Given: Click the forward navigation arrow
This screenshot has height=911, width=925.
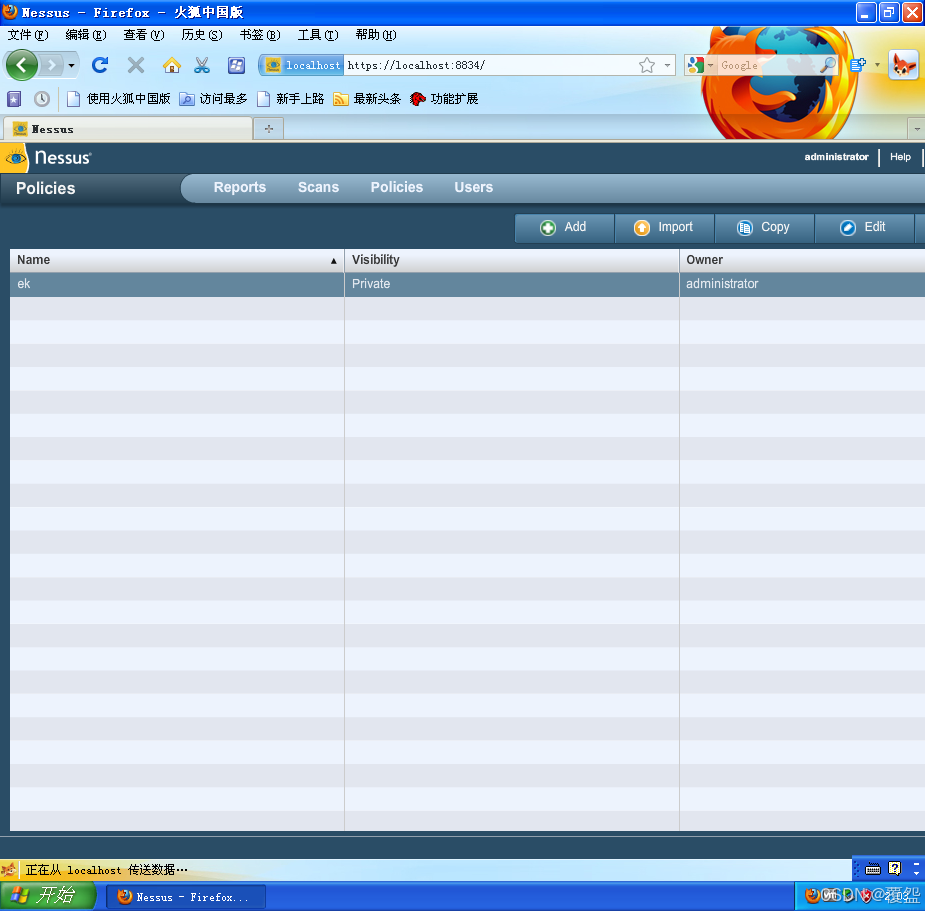Looking at the screenshot, I should click(52, 65).
